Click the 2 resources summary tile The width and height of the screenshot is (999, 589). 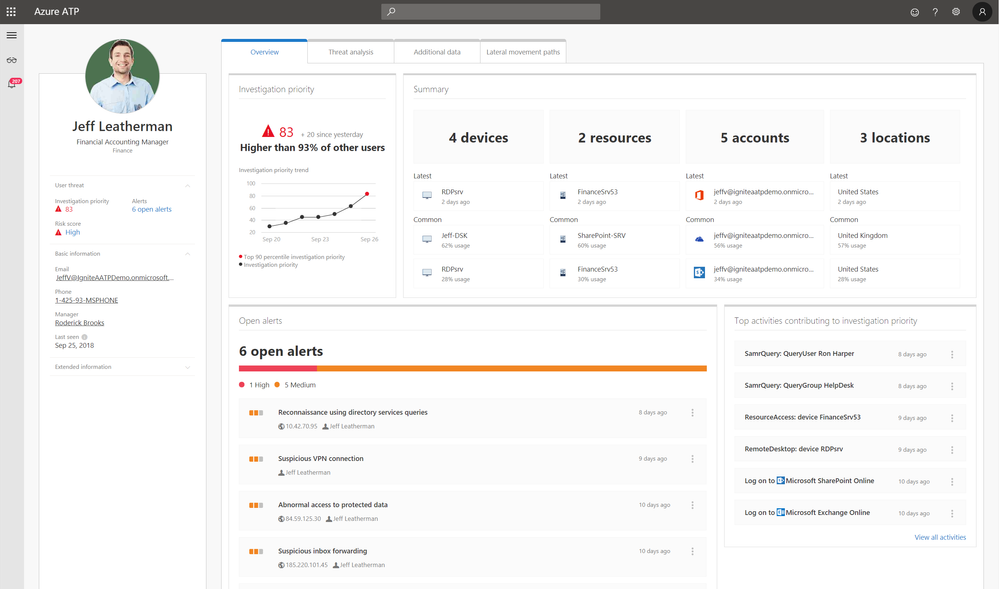tap(615, 137)
